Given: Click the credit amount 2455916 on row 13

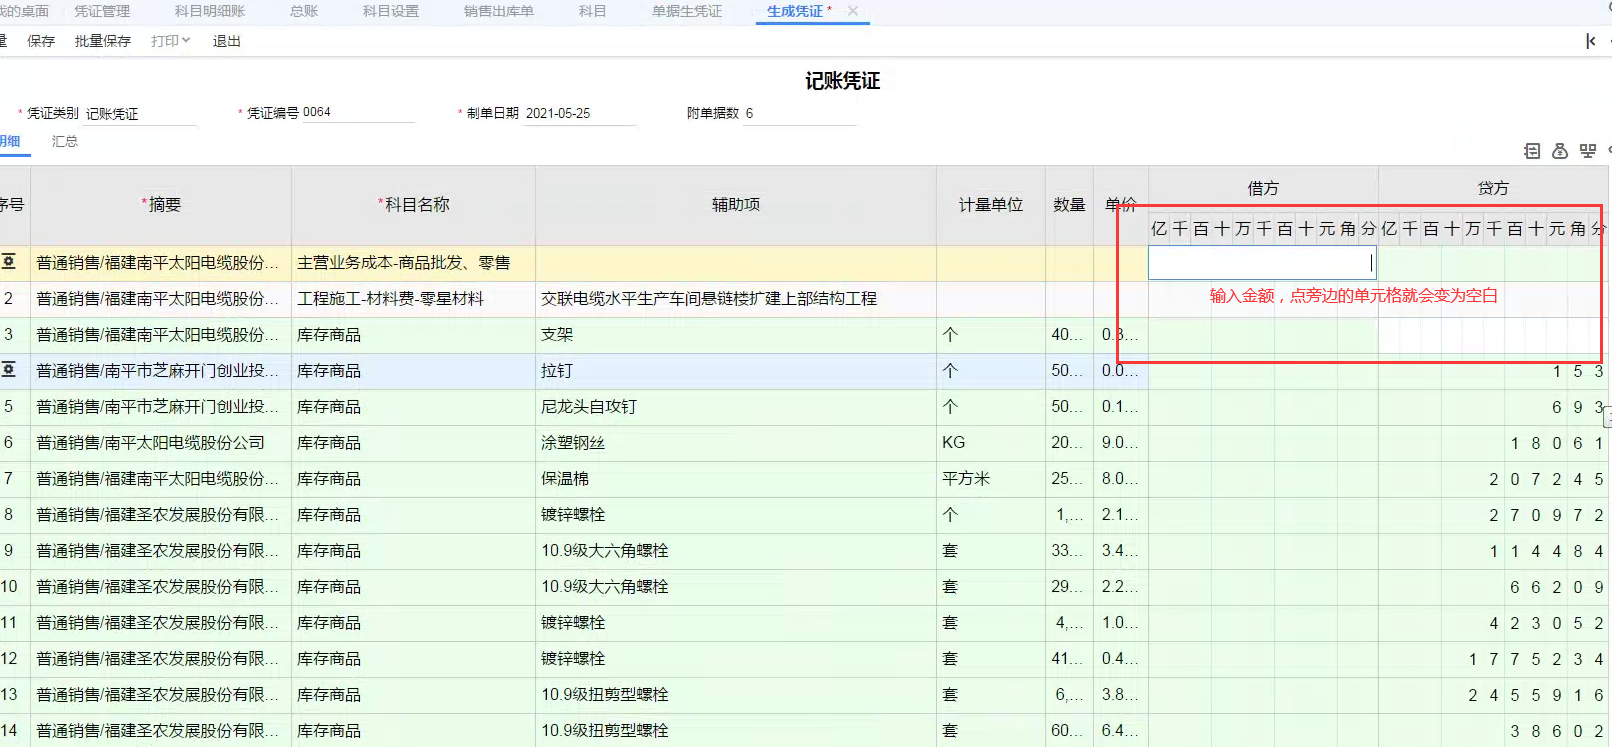Looking at the screenshot, I should pyautogui.click(x=1535, y=696).
